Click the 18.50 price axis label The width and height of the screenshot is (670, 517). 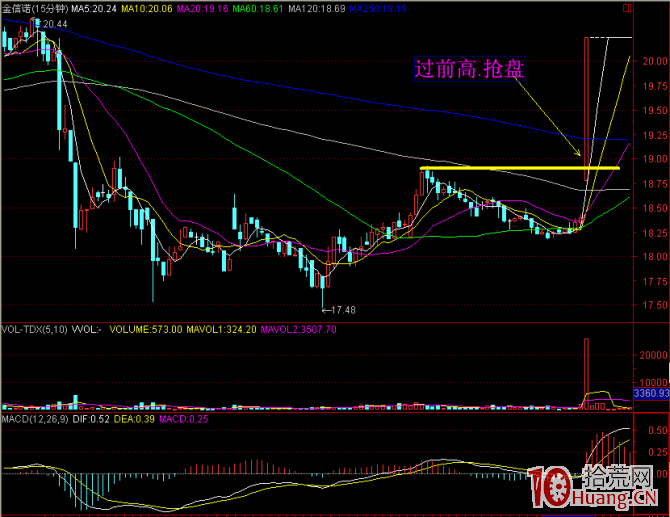pyautogui.click(x=655, y=208)
